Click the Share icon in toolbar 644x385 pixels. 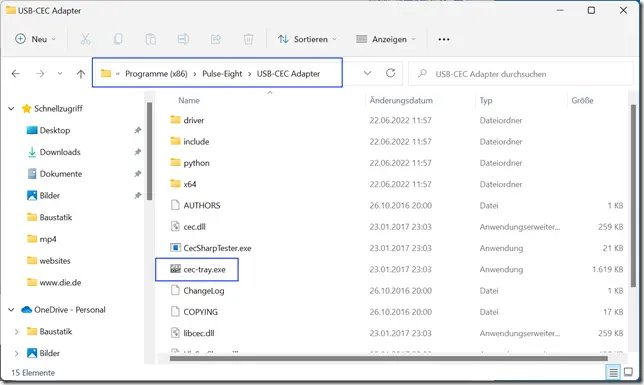click(216, 39)
